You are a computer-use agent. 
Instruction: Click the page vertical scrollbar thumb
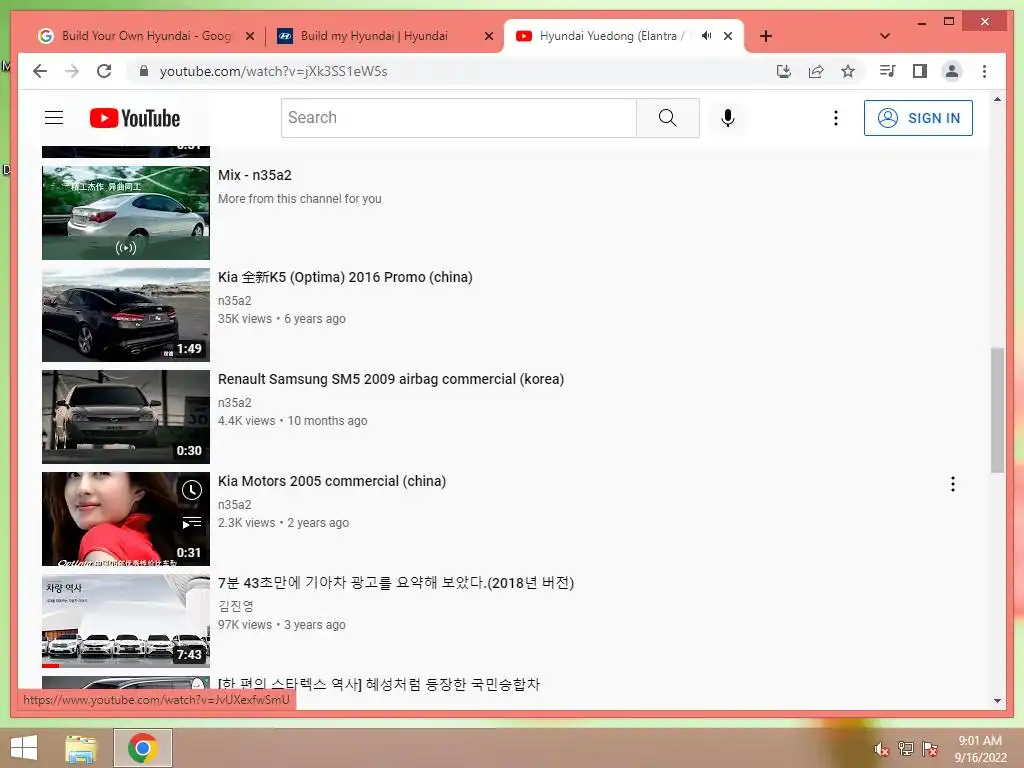[997, 410]
